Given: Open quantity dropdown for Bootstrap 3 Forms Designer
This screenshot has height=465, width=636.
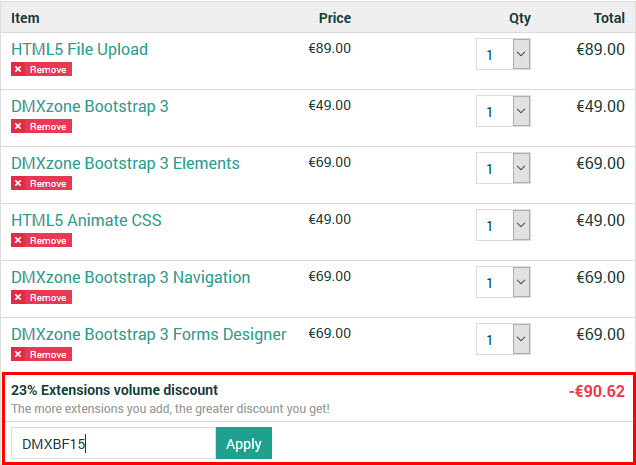Looking at the screenshot, I should coord(503,339).
